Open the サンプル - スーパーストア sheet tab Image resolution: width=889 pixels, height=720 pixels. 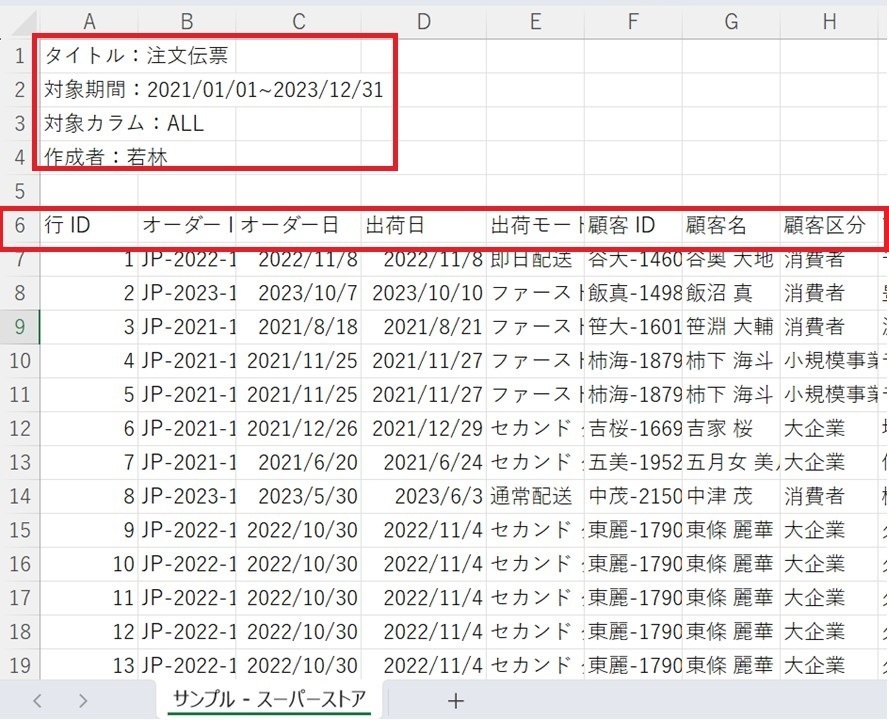268,698
